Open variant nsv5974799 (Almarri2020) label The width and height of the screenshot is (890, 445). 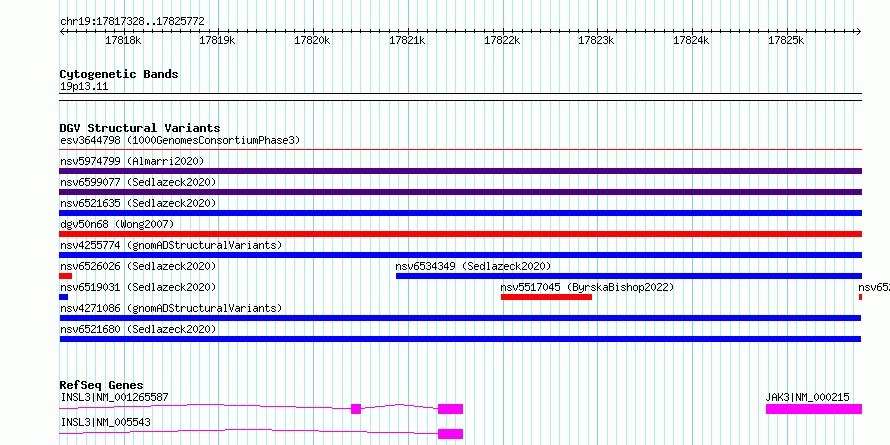click(x=132, y=161)
